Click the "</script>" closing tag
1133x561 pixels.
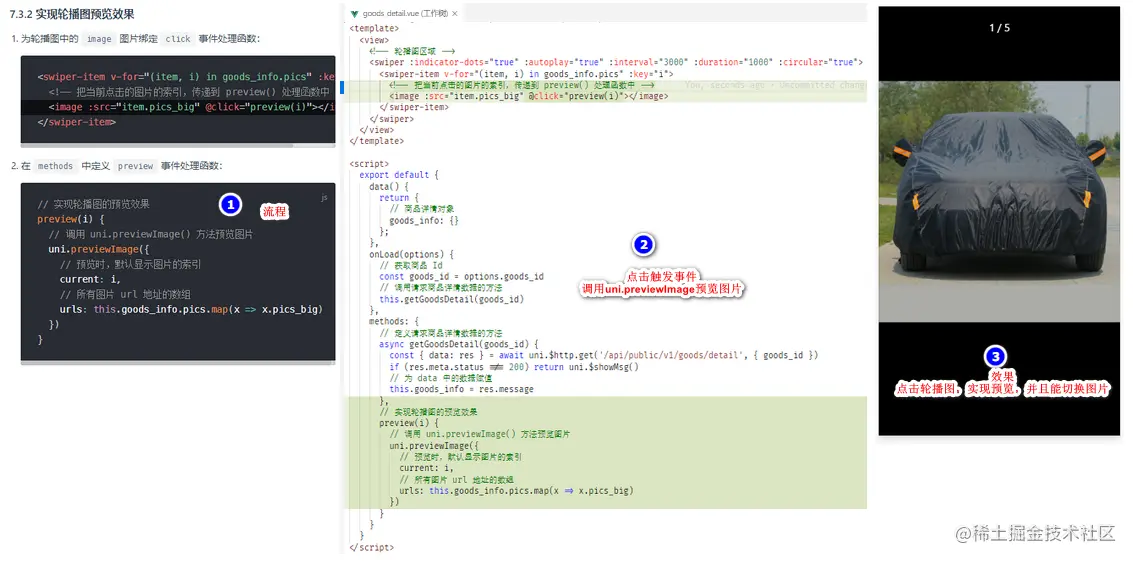371,547
